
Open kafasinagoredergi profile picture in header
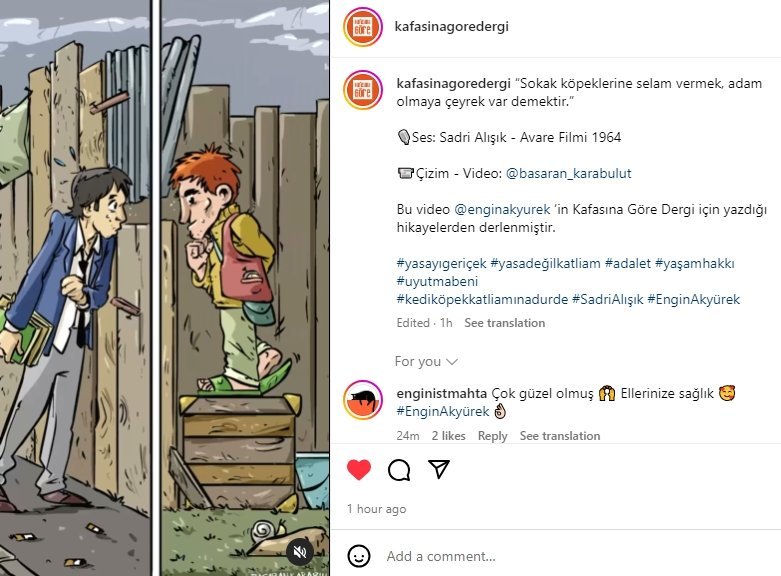pyautogui.click(x=363, y=26)
